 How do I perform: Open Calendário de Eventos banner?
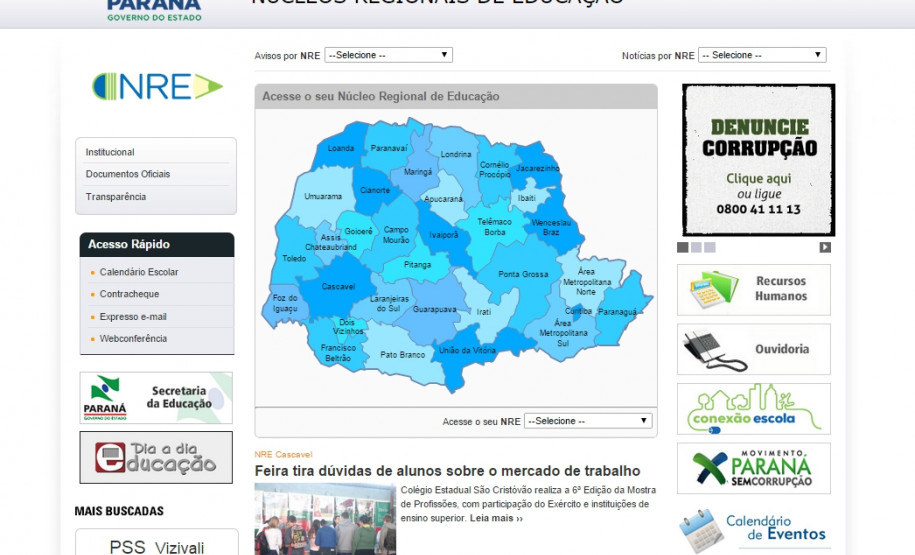coord(753,529)
